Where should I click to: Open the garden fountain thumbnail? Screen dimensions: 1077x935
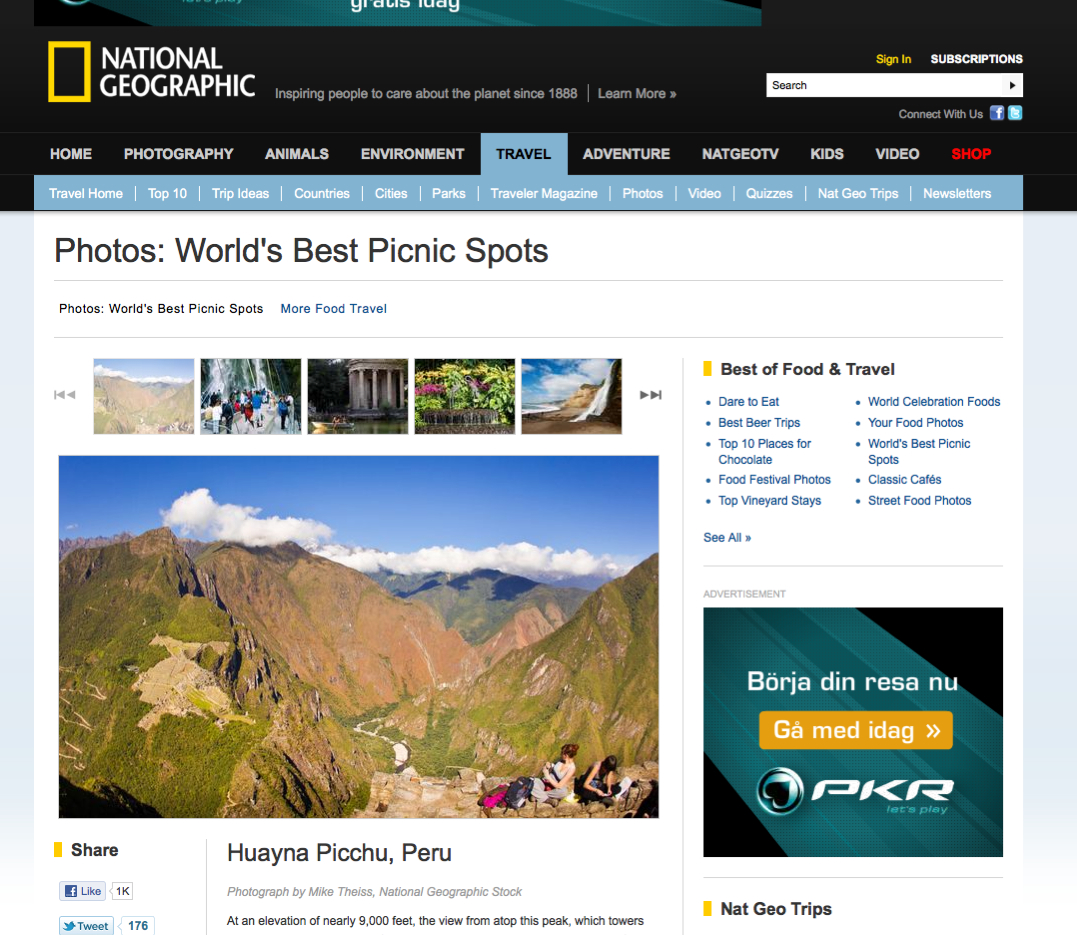465,396
